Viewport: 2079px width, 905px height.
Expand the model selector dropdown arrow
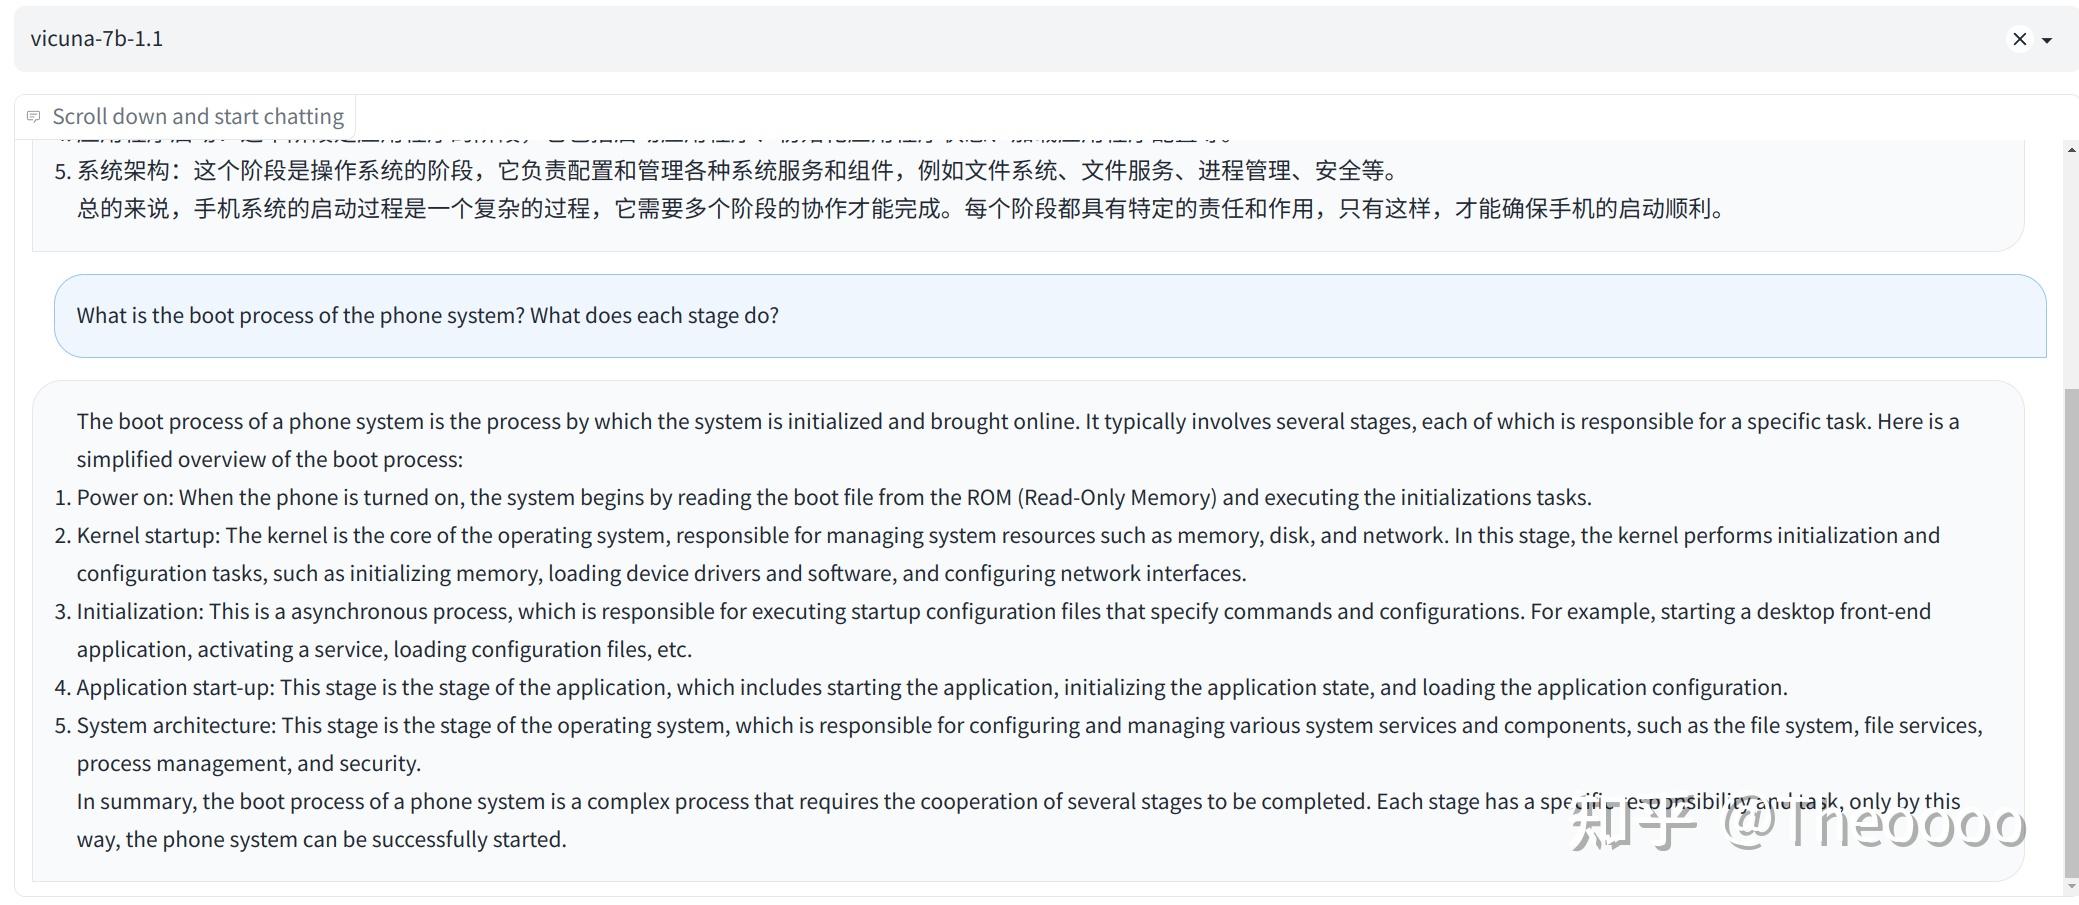(2047, 40)
